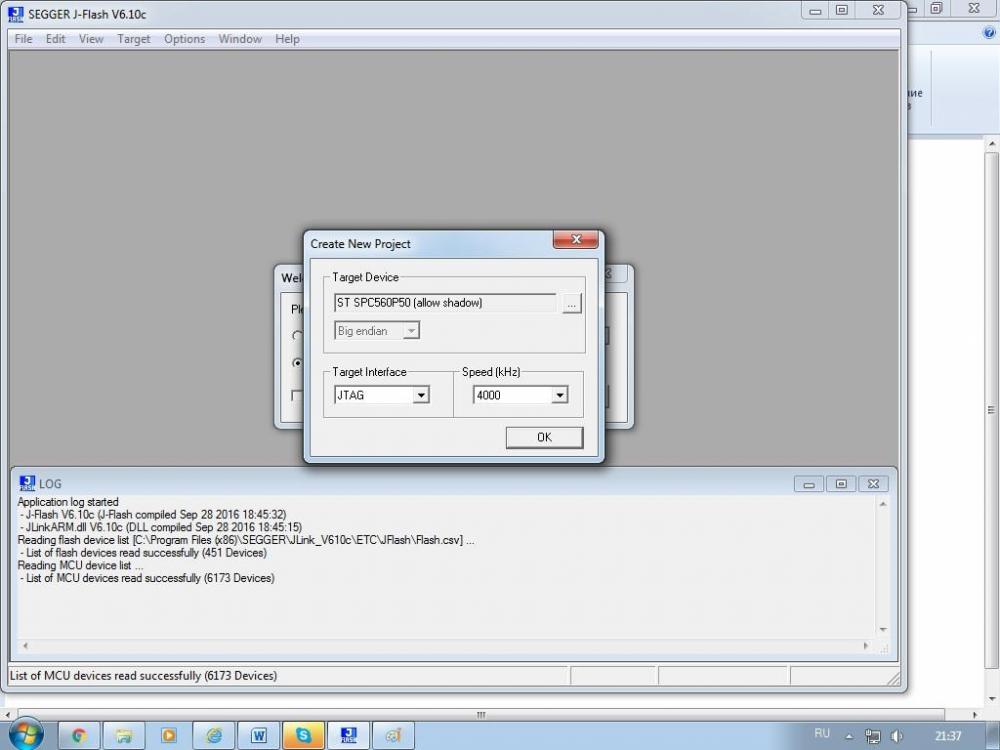The height and width of the screenshot is (750, 1000).
Task: Close the J-Flash main window
Action: 878,11
